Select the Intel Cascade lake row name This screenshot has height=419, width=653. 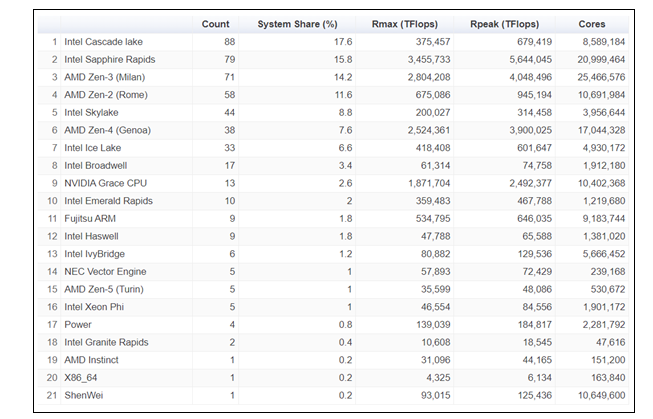(103, 42)
